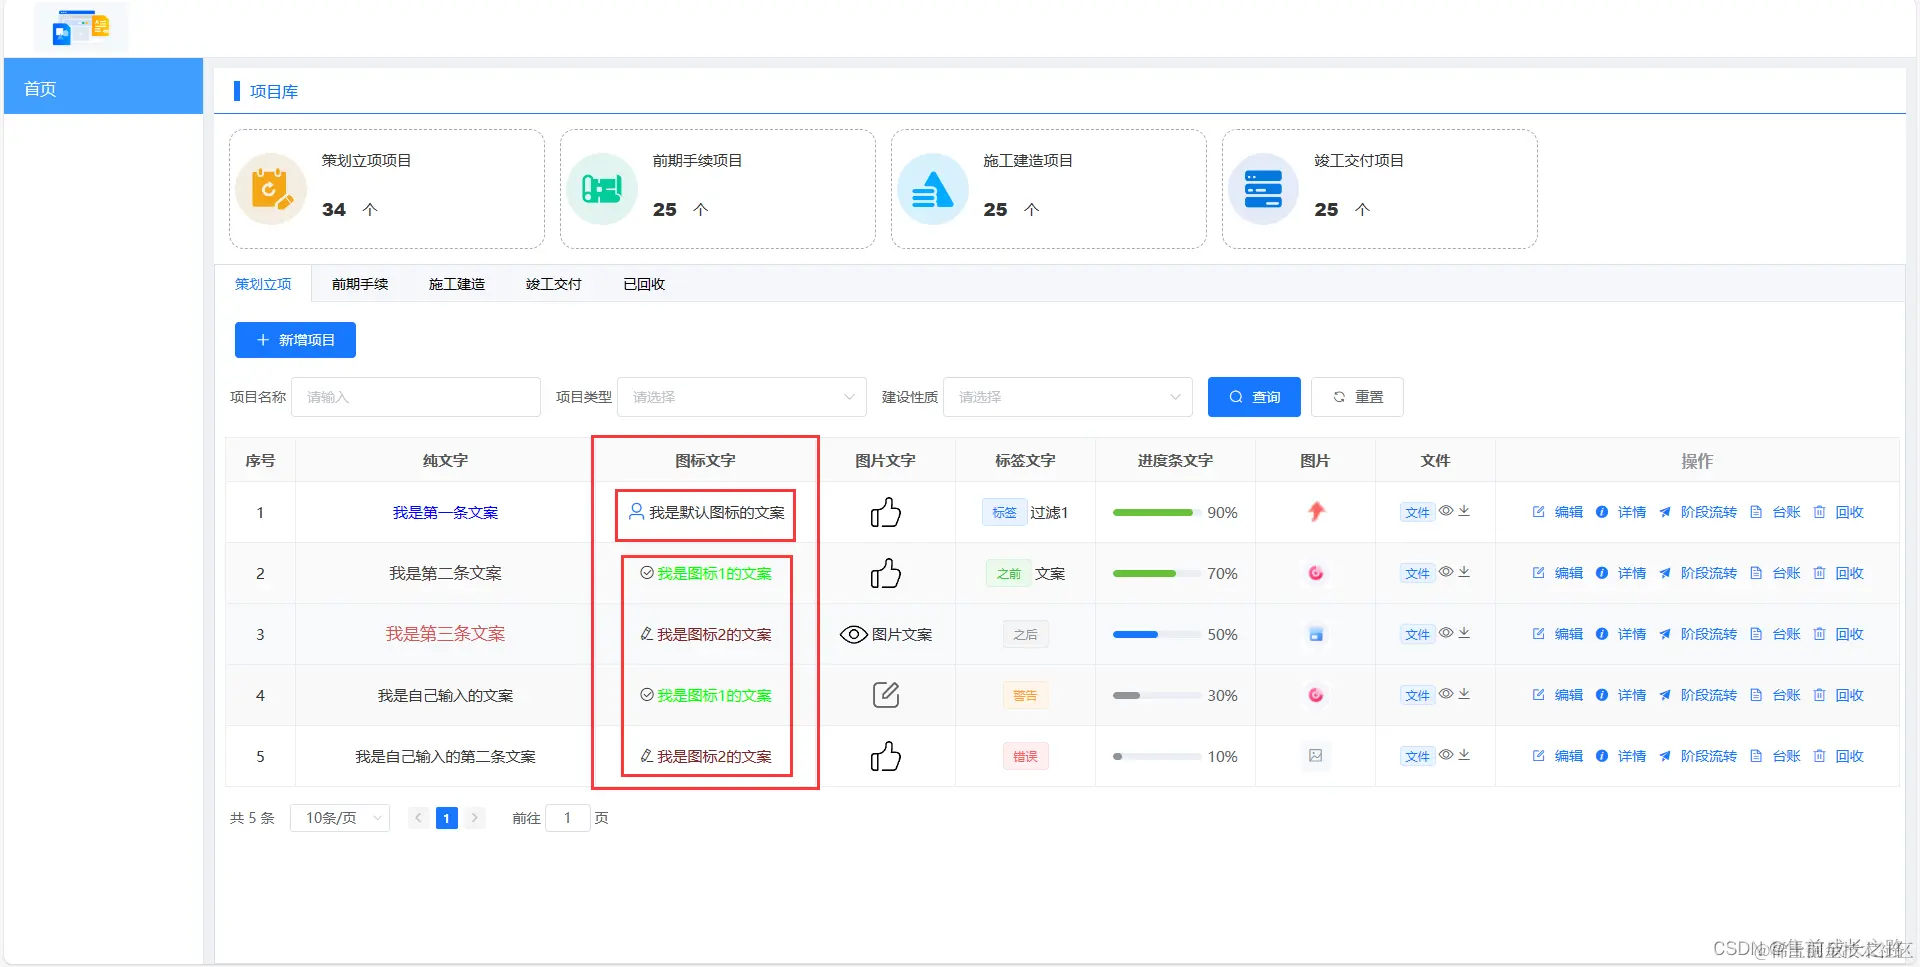The width and height of the screenshot is (1920, 967).
Task: Click the broken image placeholder in row 5
Action: click(1316, 756)
